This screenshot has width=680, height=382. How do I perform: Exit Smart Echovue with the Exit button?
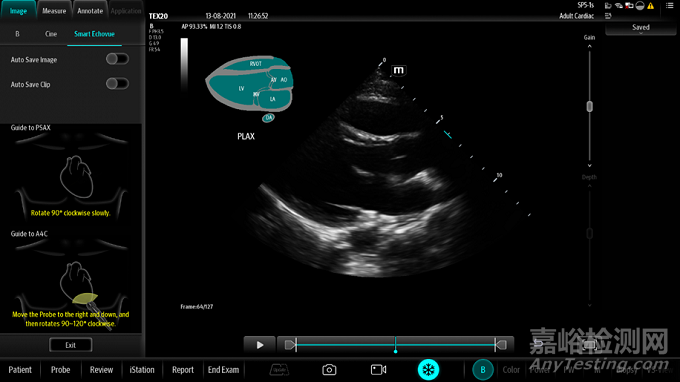[71, 345]
